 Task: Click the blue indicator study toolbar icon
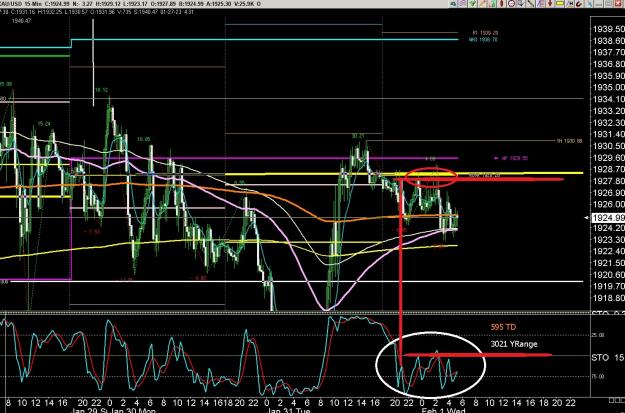(x=570, y=4)
